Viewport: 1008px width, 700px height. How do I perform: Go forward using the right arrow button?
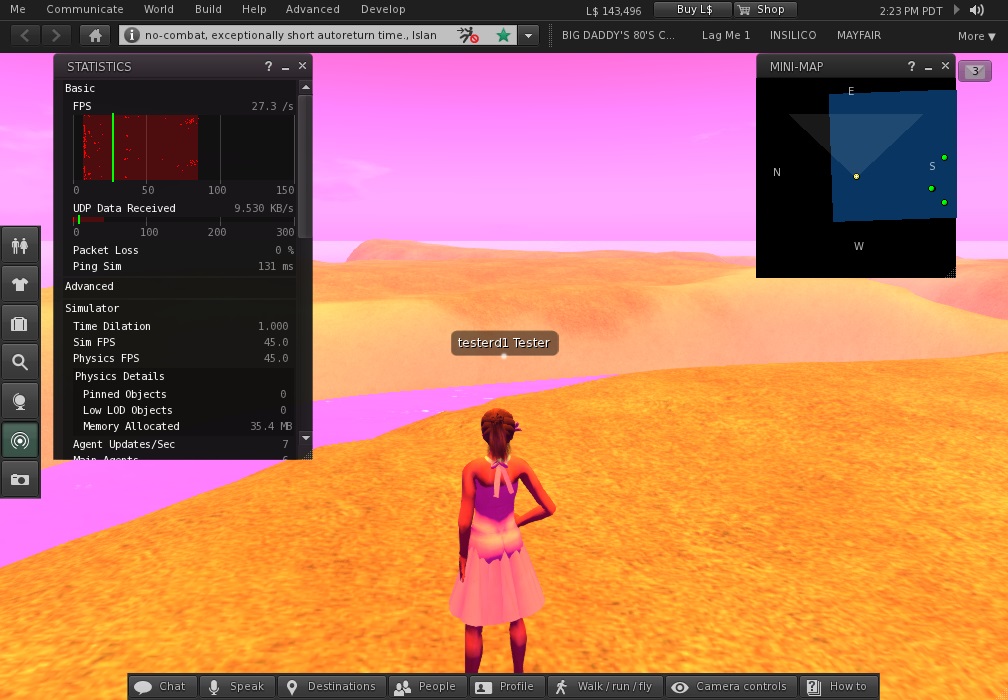[56, 35]
